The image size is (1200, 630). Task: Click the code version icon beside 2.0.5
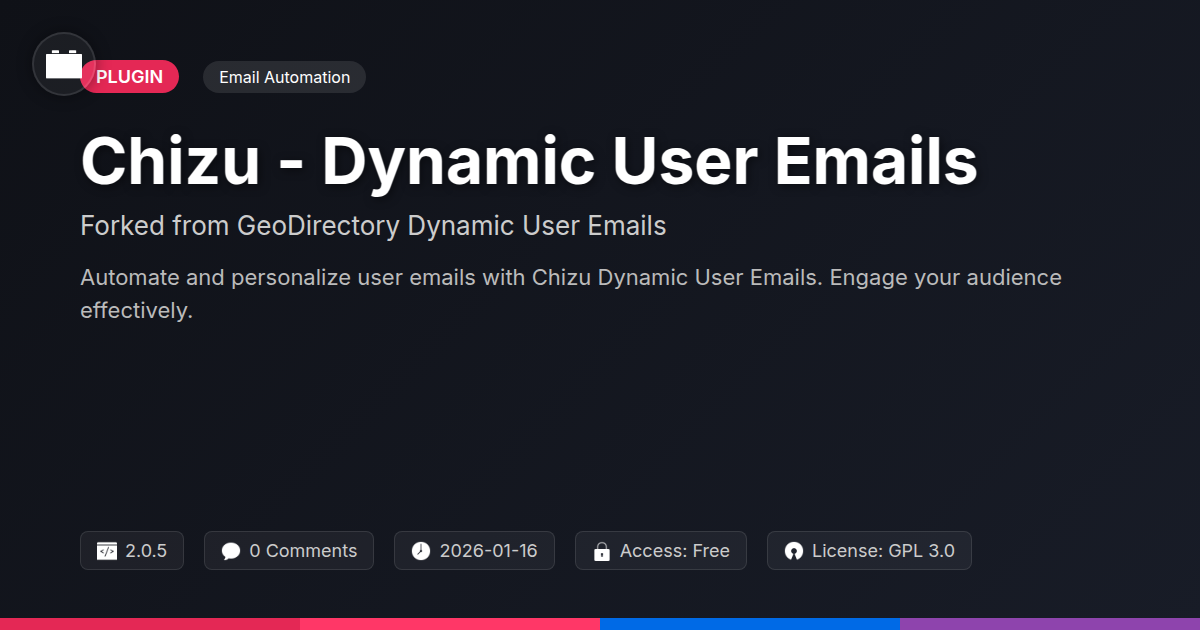coord(107,551)
